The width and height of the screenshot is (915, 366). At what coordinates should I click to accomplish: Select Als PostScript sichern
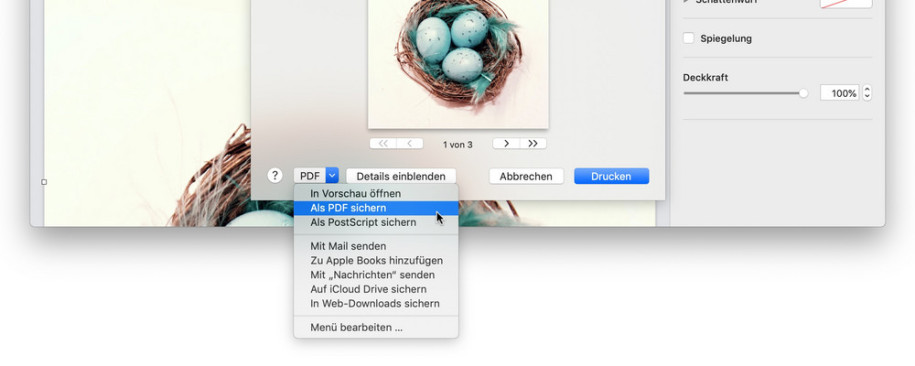coord(376,222)
